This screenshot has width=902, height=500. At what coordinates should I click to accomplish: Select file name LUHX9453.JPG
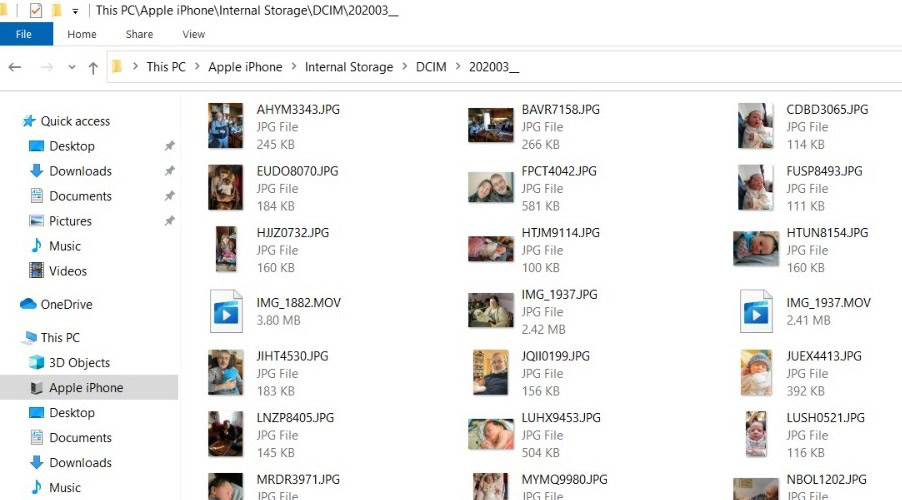pyautogui.click(x=561, y=417)
